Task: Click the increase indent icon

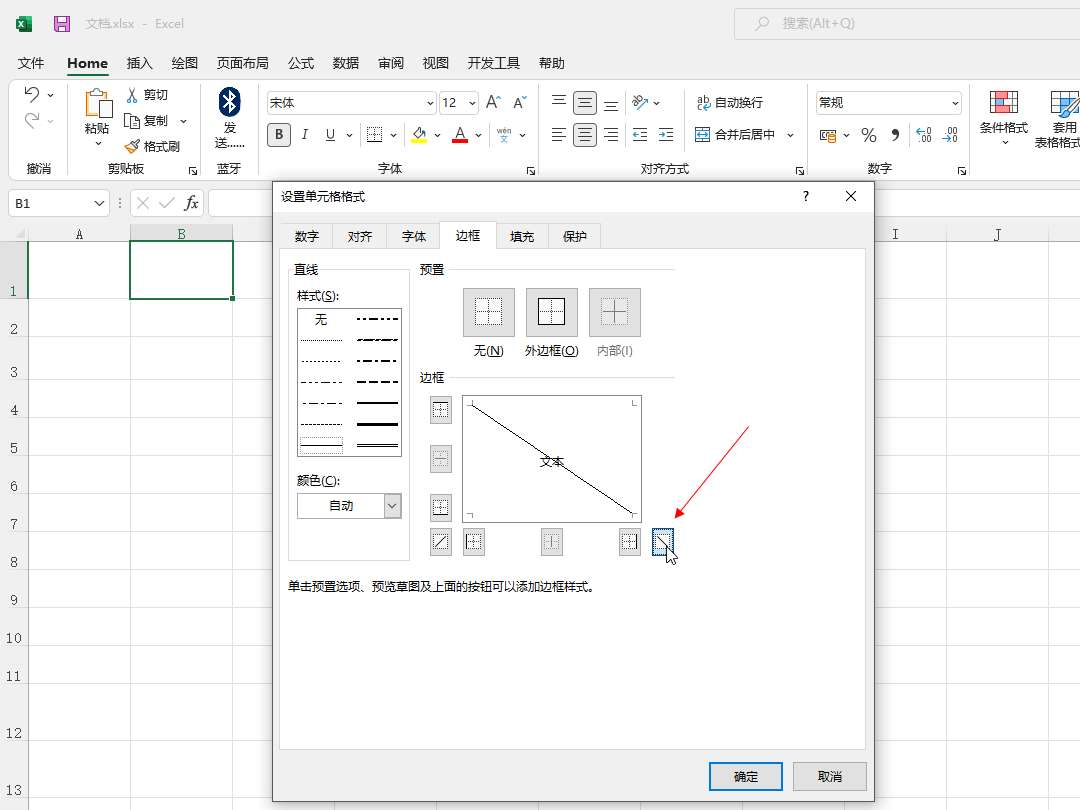Action: (x=666, y=134)
